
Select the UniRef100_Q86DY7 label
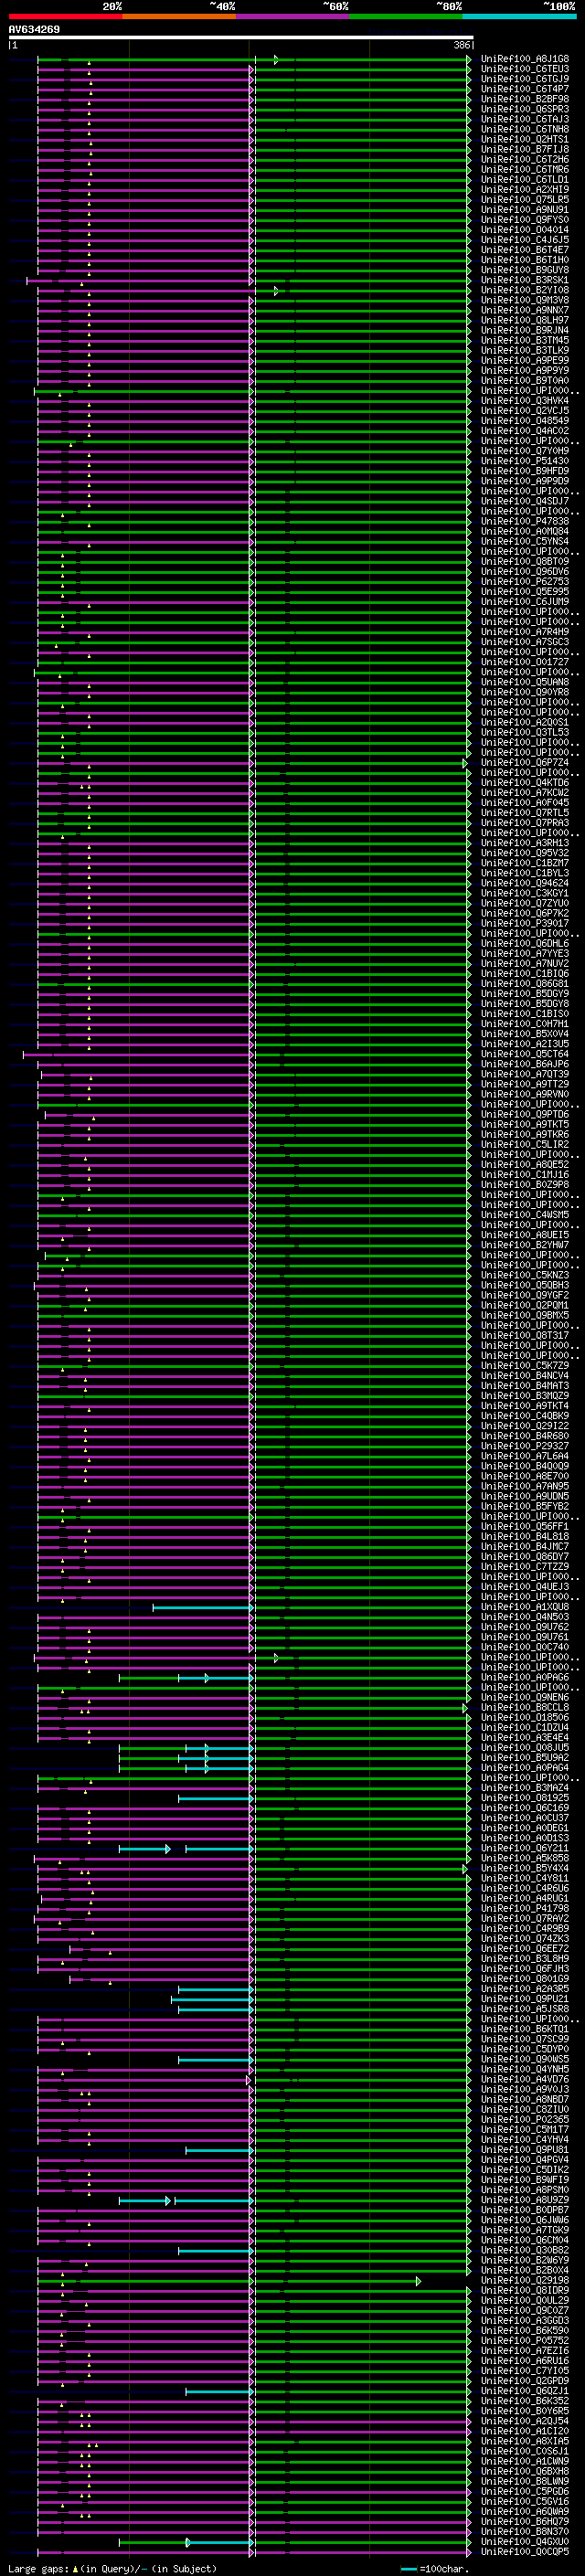coord(525,1557)
